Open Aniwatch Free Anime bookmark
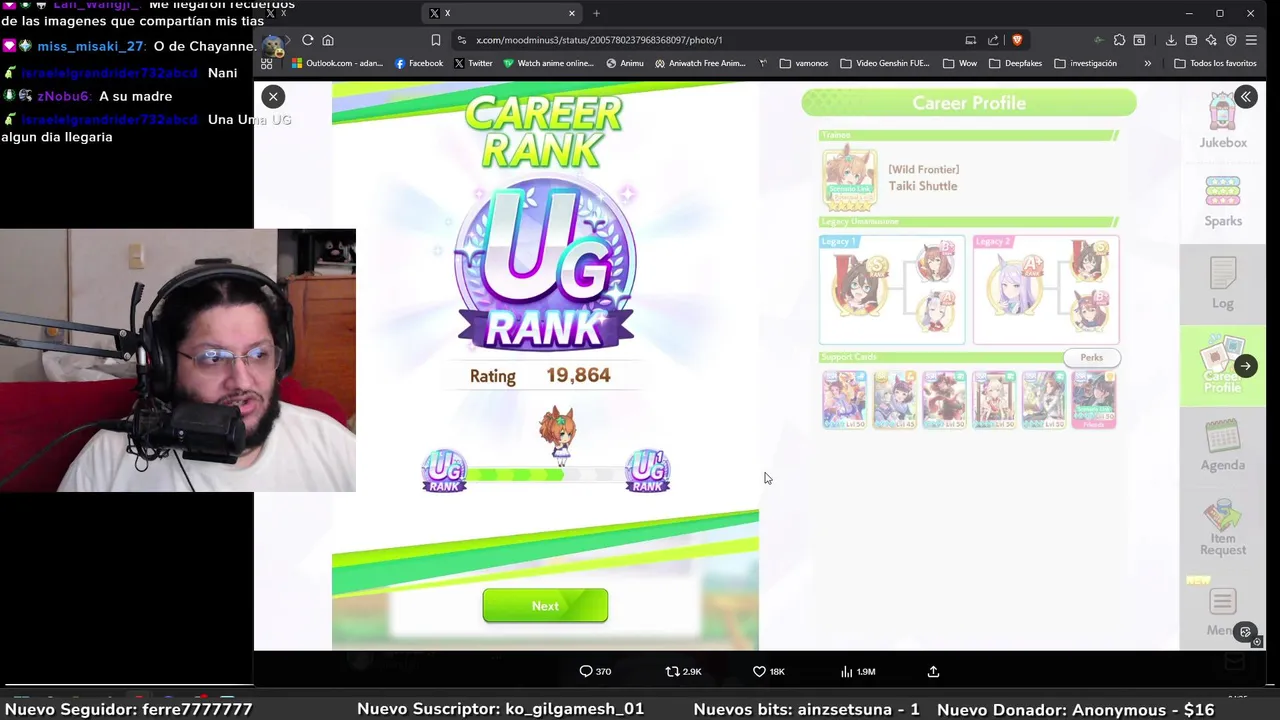The height and width of the screenshot is (720, 1280). (701, 63)
